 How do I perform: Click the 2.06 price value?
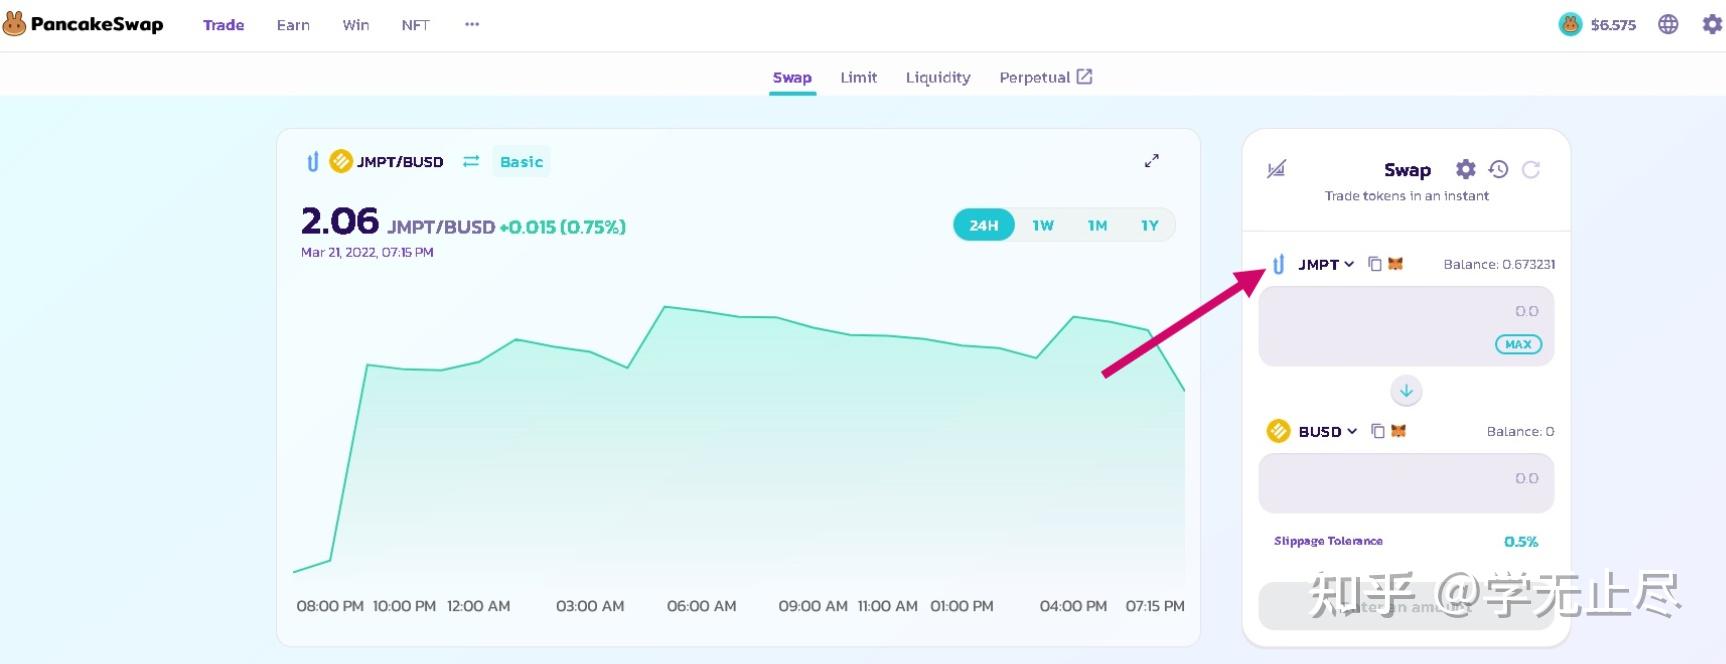coord(340,220)
